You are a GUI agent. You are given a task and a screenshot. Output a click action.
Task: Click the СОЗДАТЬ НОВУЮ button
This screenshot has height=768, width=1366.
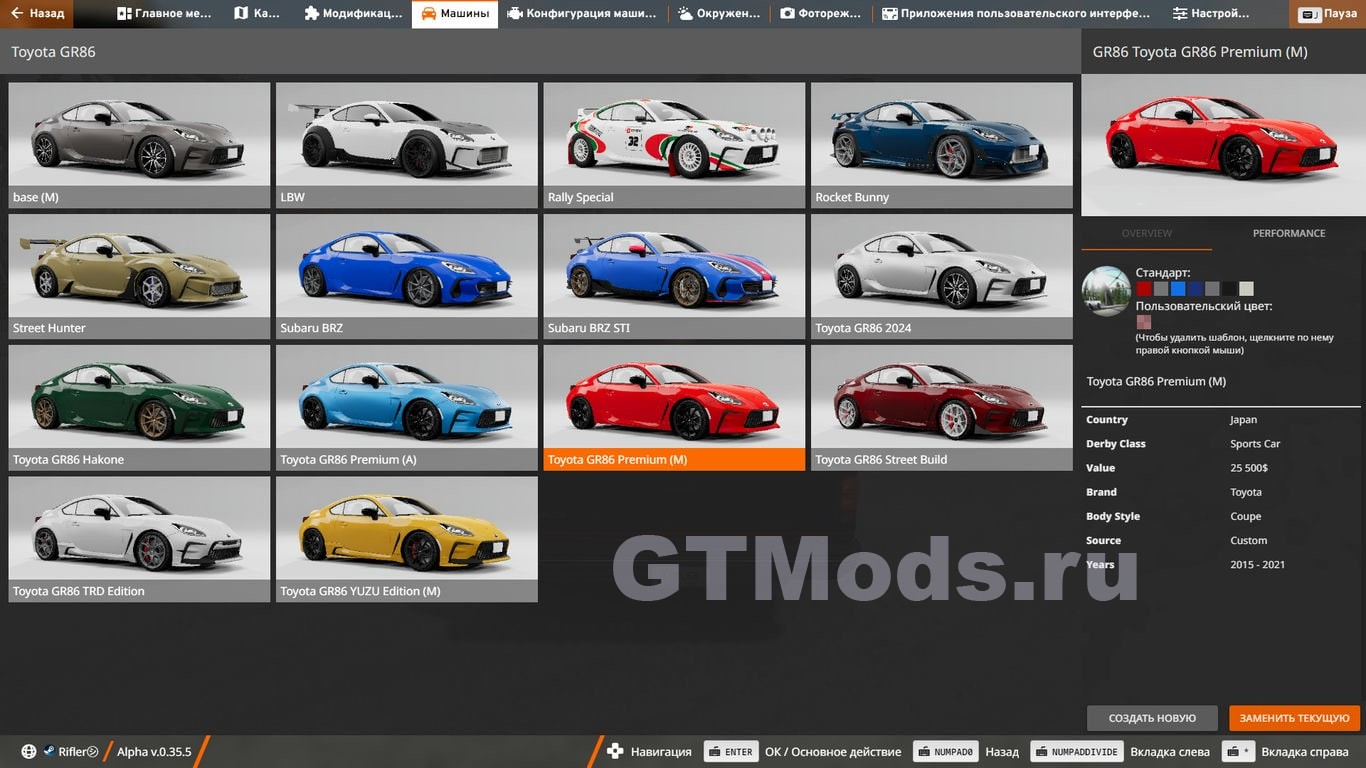[x=1152, y=718]
